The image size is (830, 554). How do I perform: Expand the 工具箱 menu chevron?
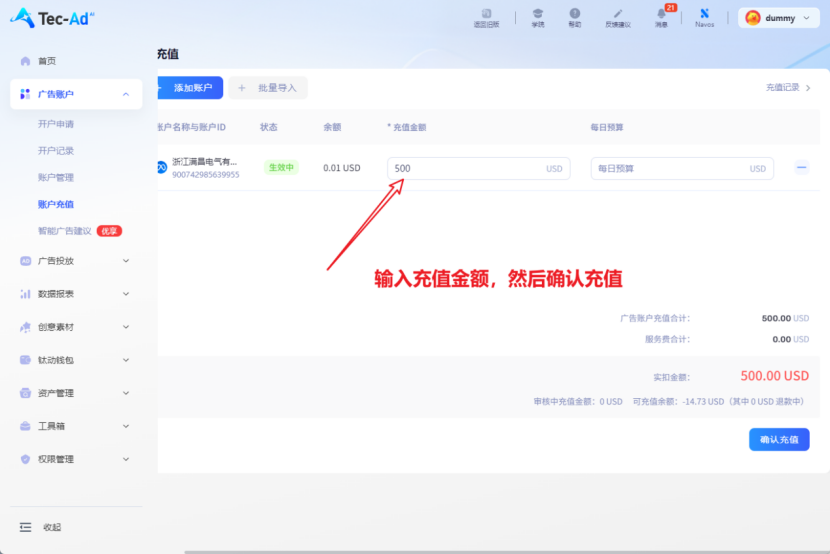coord(126,426)
